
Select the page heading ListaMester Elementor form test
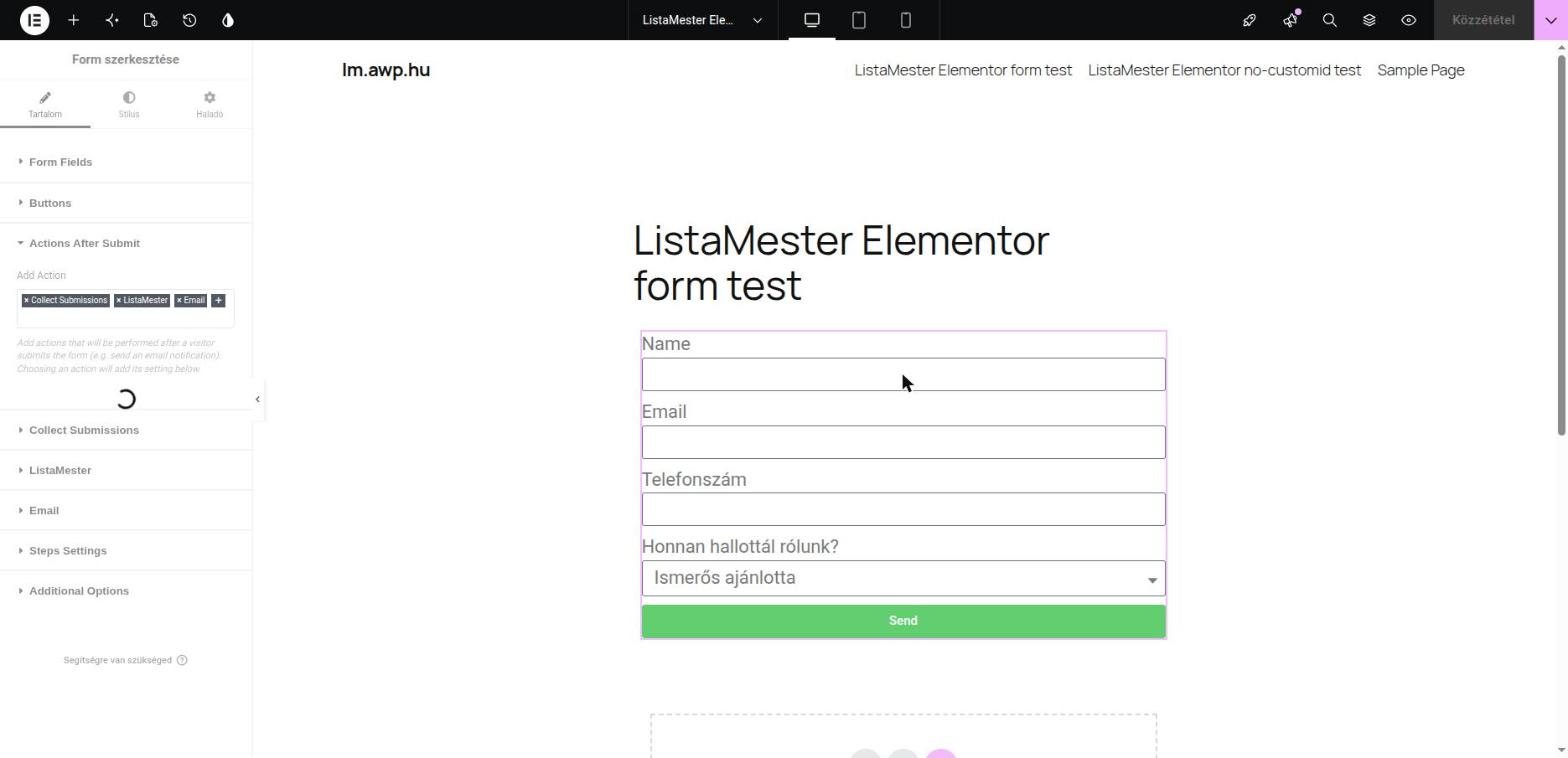841,263
